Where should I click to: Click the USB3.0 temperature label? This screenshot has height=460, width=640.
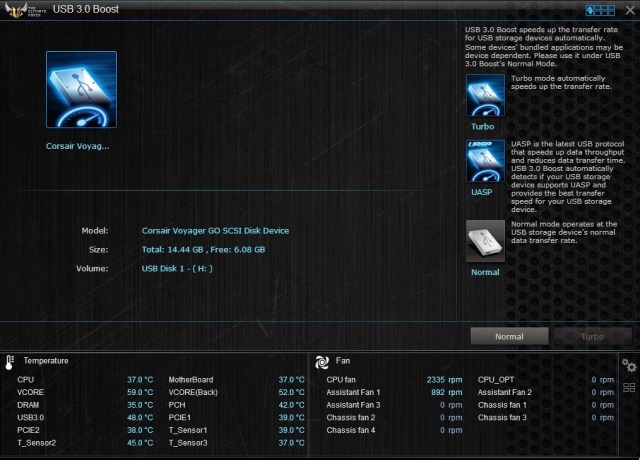31,418
